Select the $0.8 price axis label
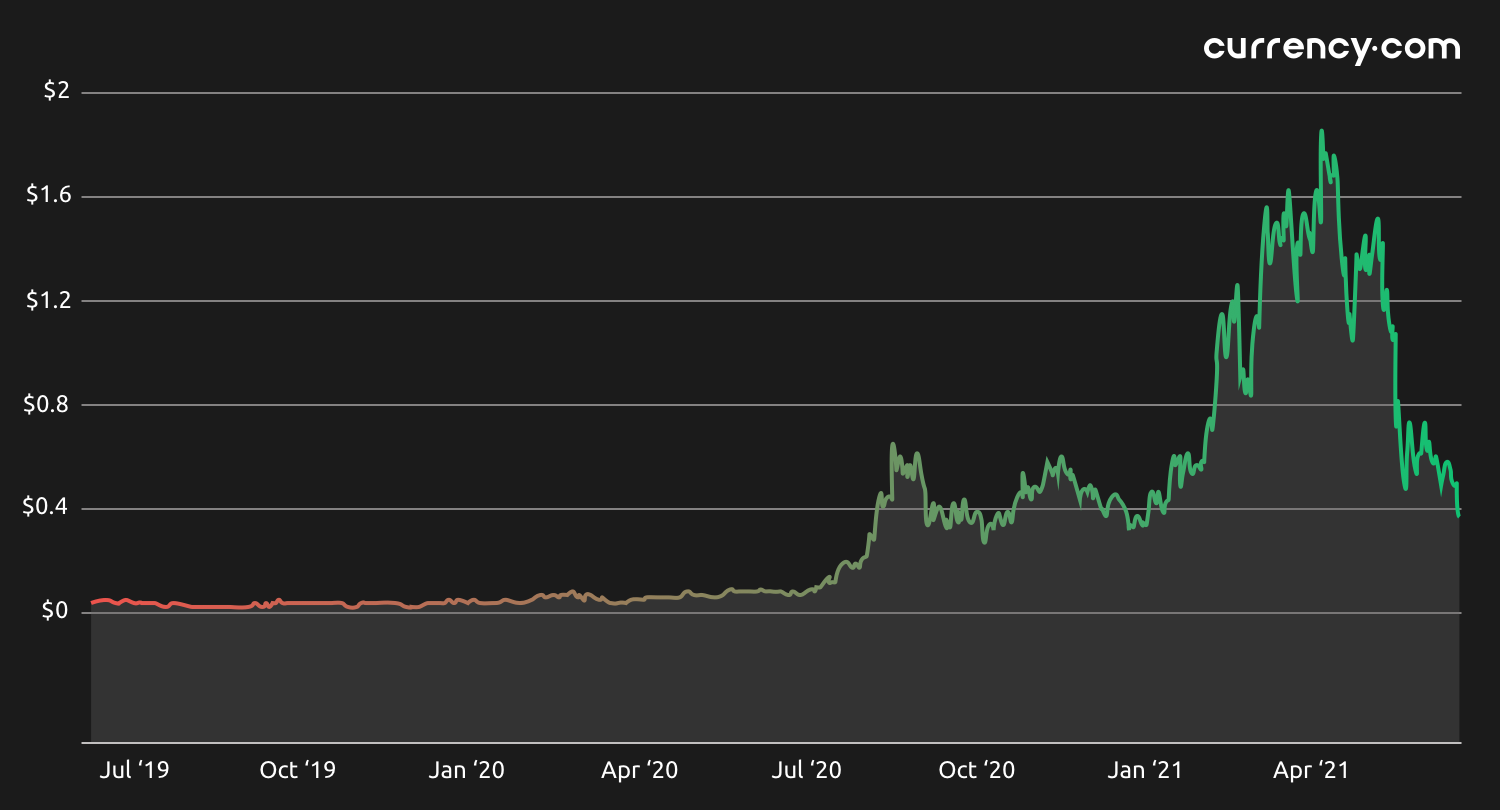Viewport: 1500px width, 810px height. click(48, 404)
